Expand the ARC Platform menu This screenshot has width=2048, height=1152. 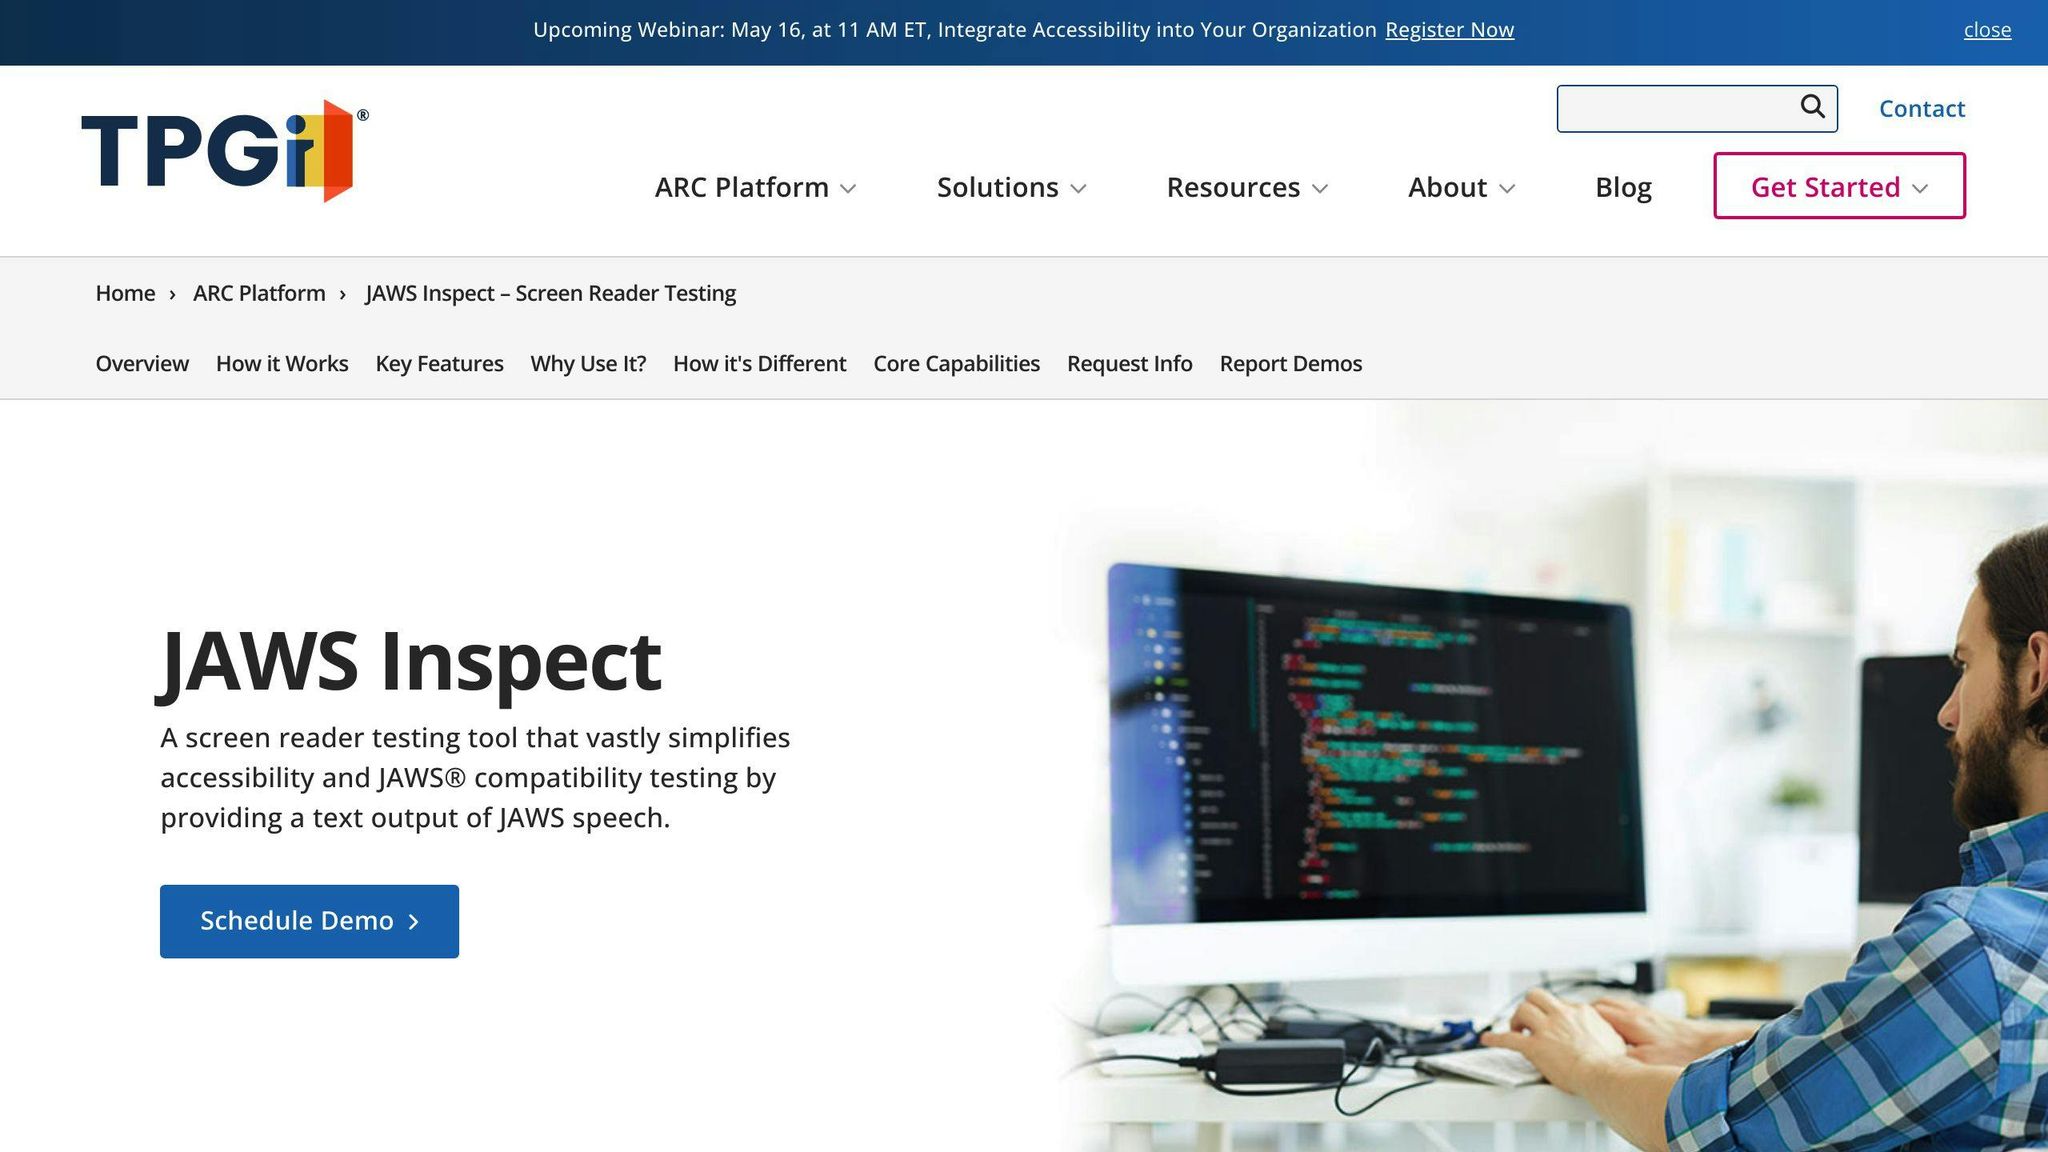[755, 187]
